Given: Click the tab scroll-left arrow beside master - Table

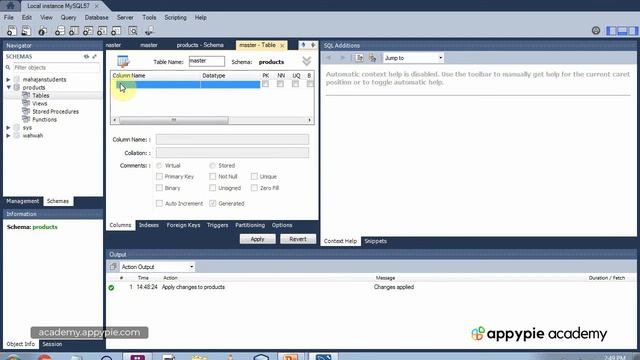Looking at the screenshot, I should (303, 45).
